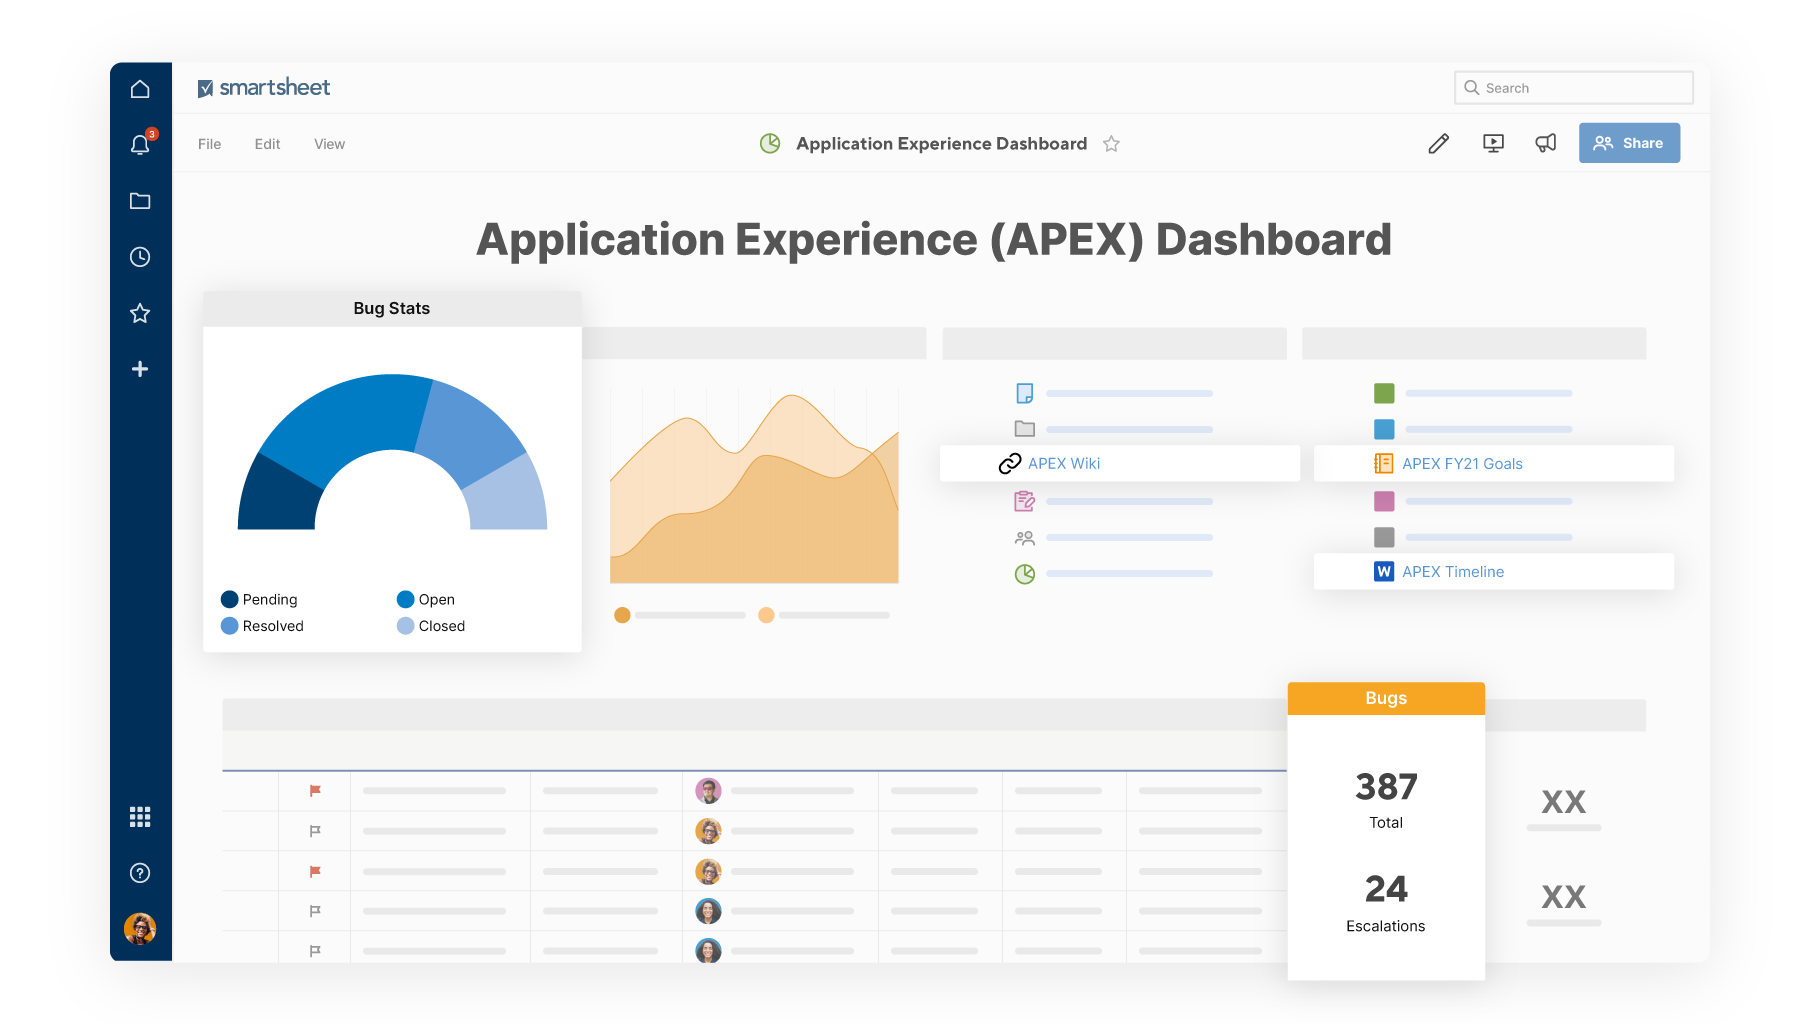Click the megaphone announcements icon

(x=1545, y=144)
